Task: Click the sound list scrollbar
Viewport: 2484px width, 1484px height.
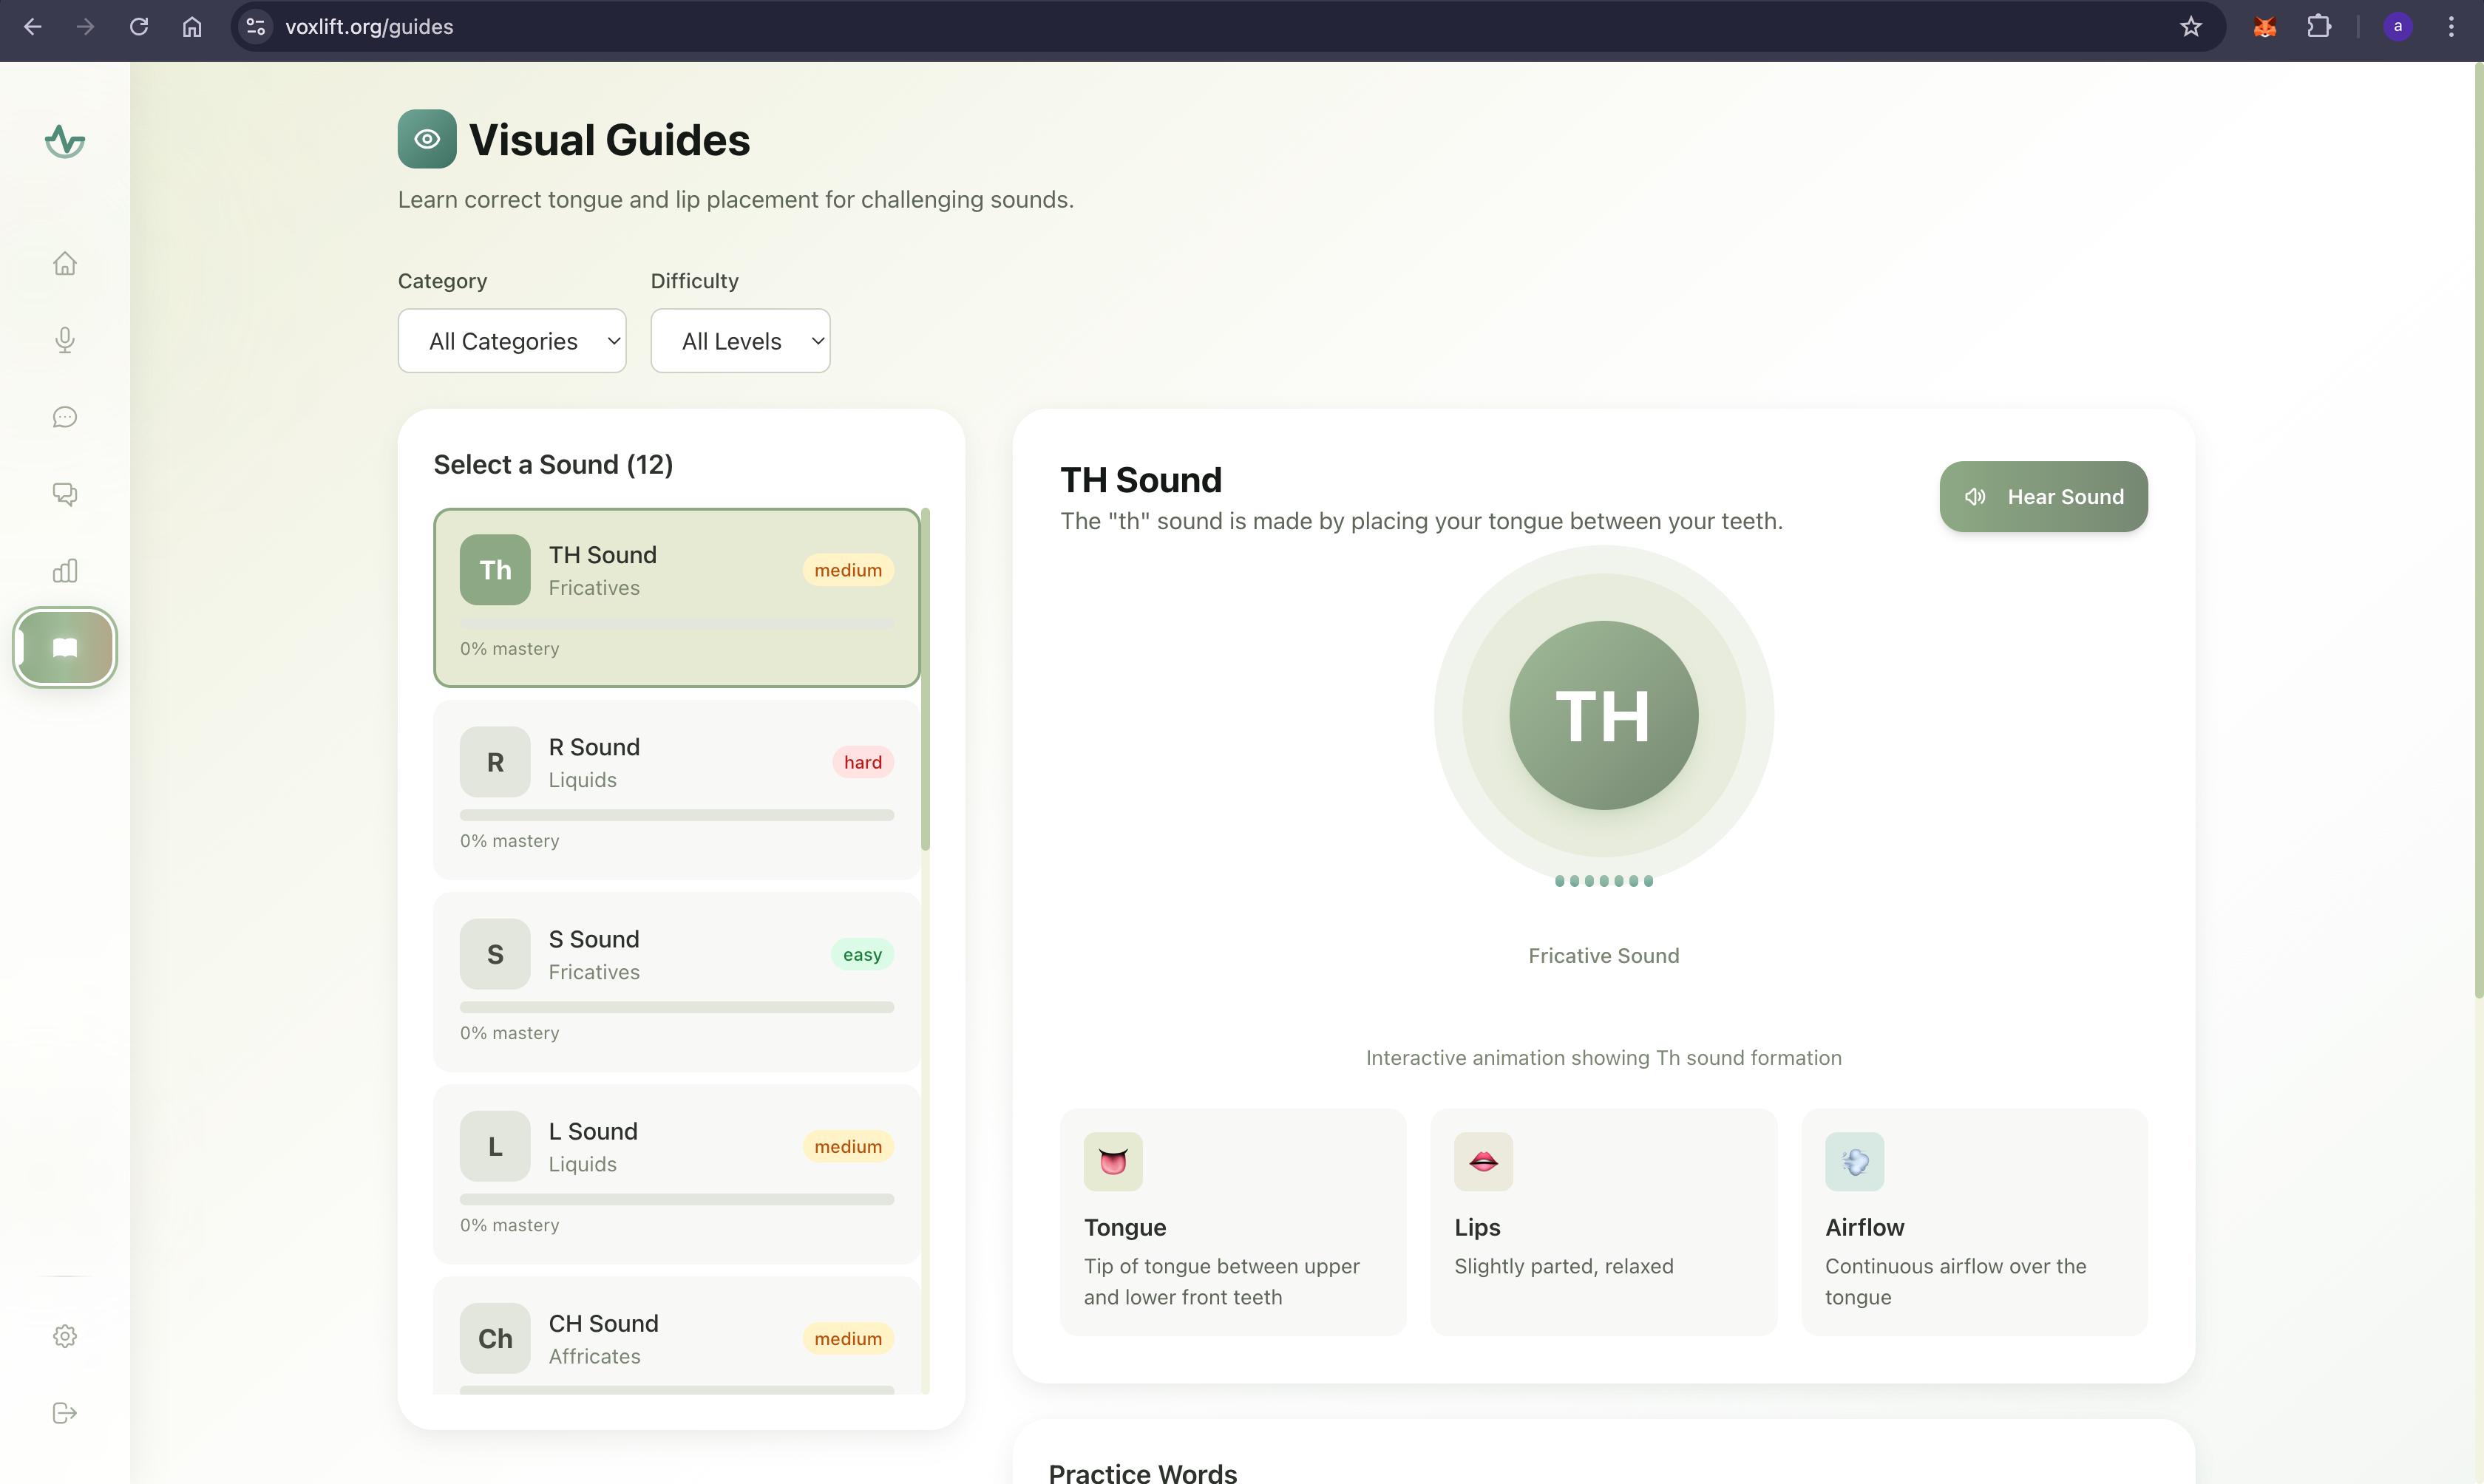Action: click(925, 680)
